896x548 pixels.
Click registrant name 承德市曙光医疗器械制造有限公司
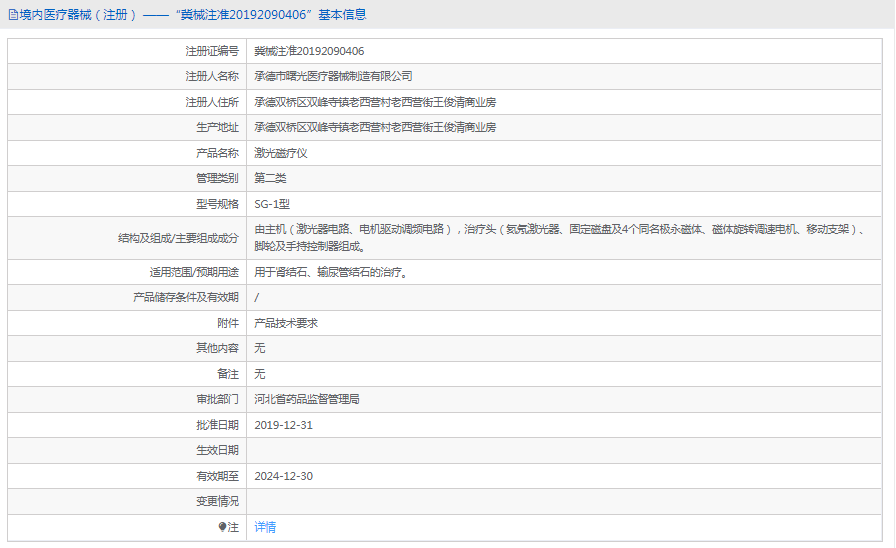coord(333,76)
